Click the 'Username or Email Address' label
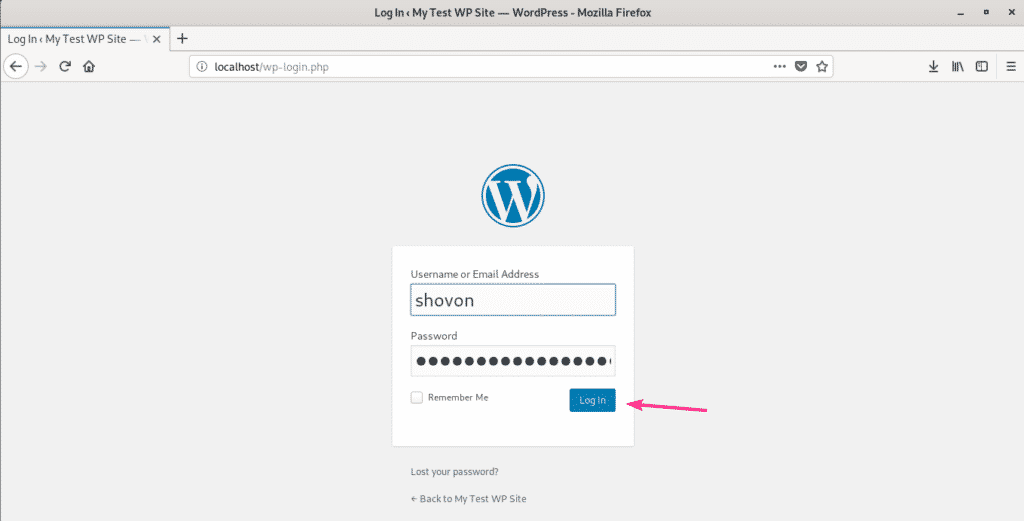 475,274
